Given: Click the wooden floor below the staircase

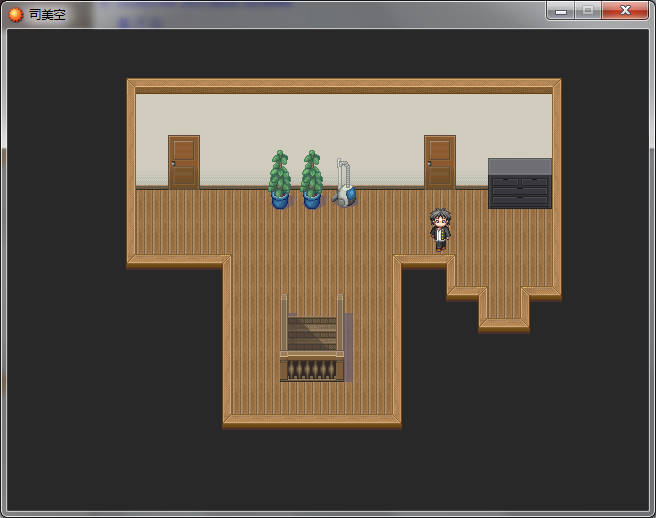Looking at the screenshot, I should [311, 399].
